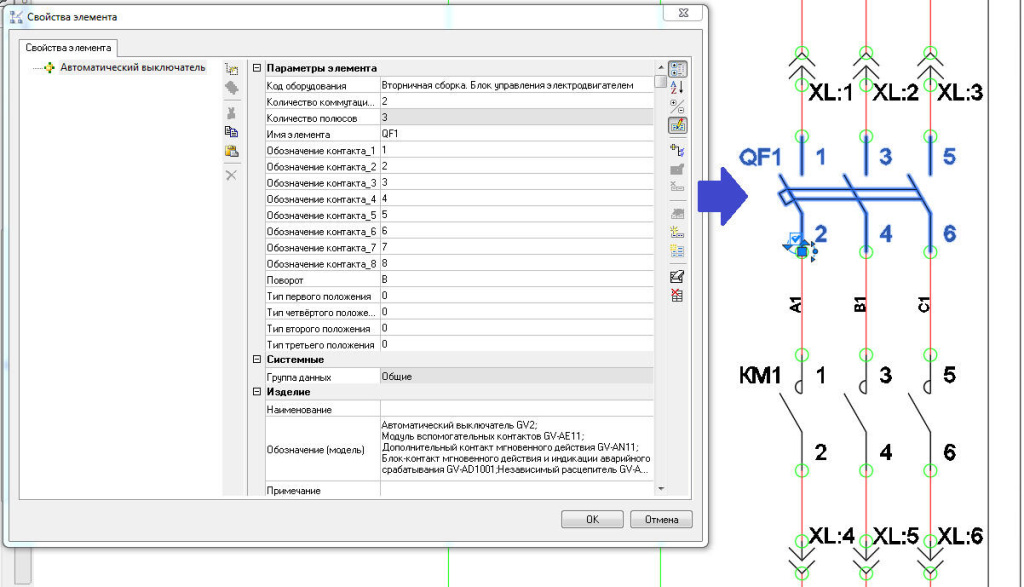Toggle the highlighted pencil edit-mode icon
Image resolution: width=1024 pixels, height=587 pixels.
[x=677, y=126]
